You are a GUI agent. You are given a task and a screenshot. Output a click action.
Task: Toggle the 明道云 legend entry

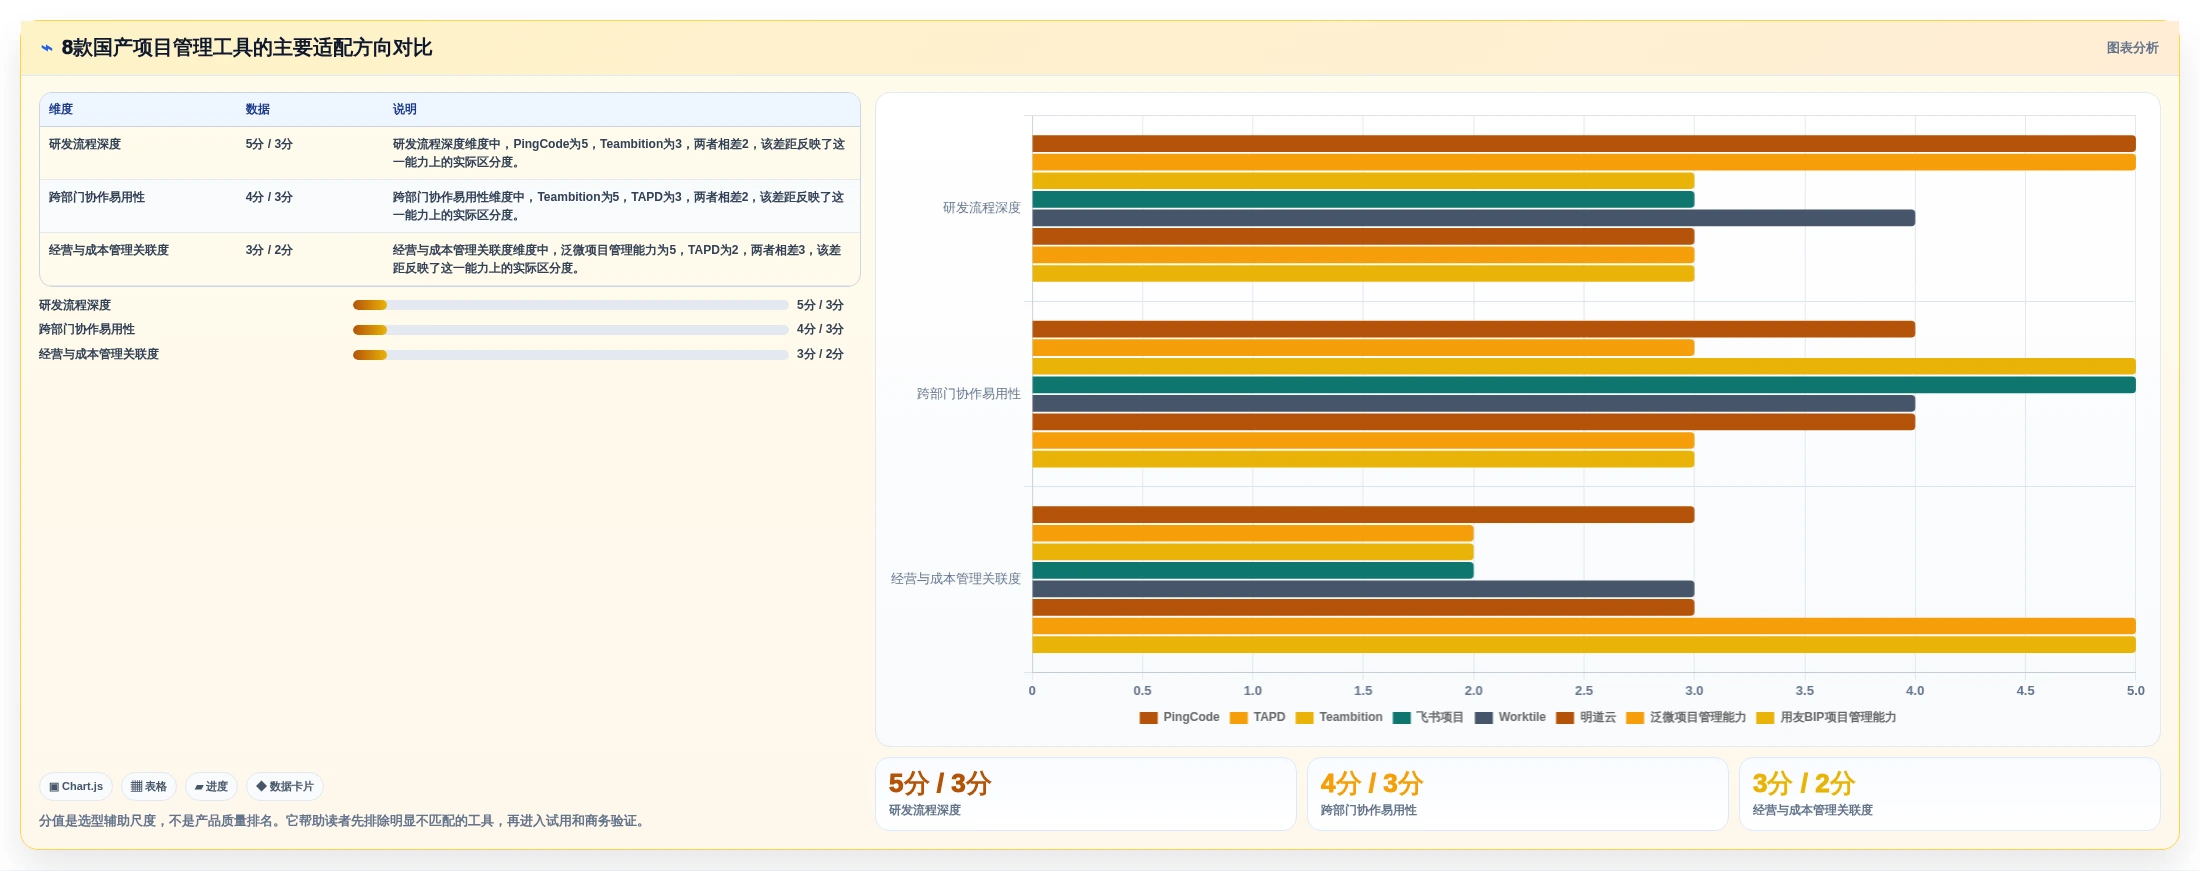coord(1586,717)
